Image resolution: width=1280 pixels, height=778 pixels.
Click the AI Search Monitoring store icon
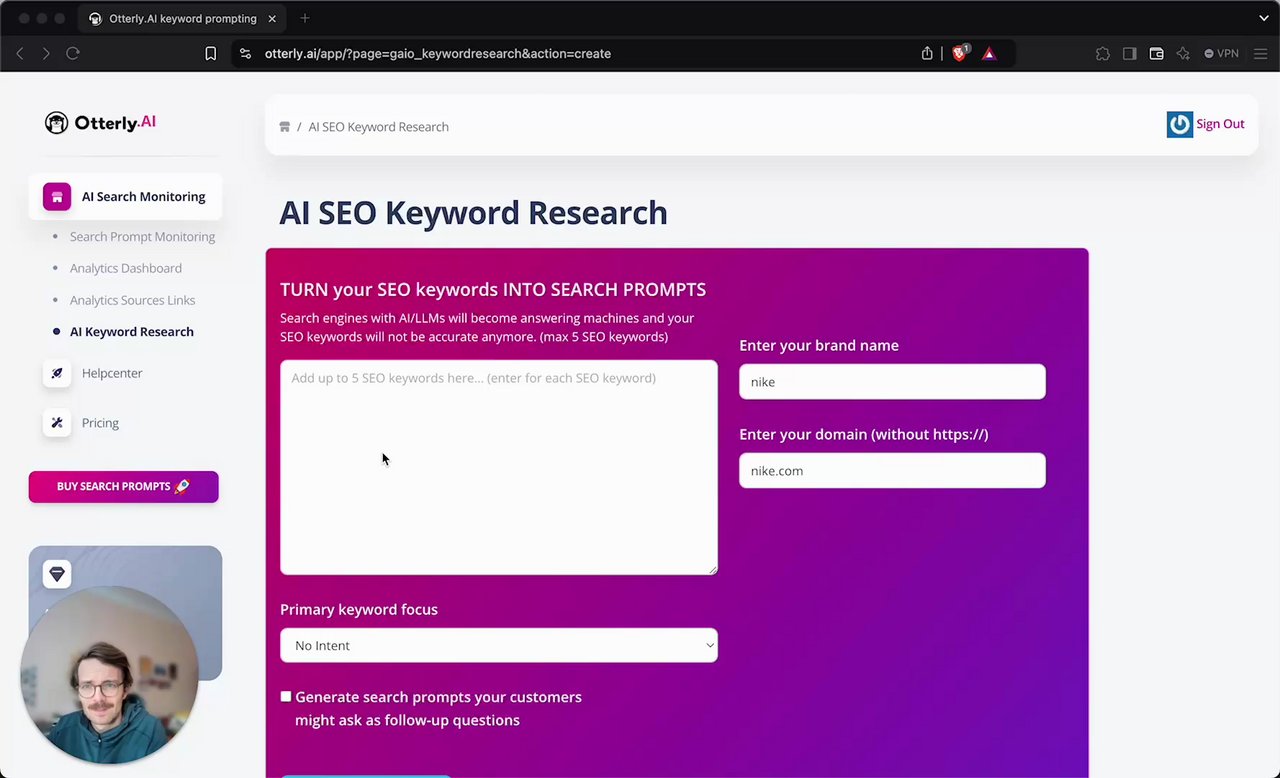pyautogui.click(x=57, y=197)
